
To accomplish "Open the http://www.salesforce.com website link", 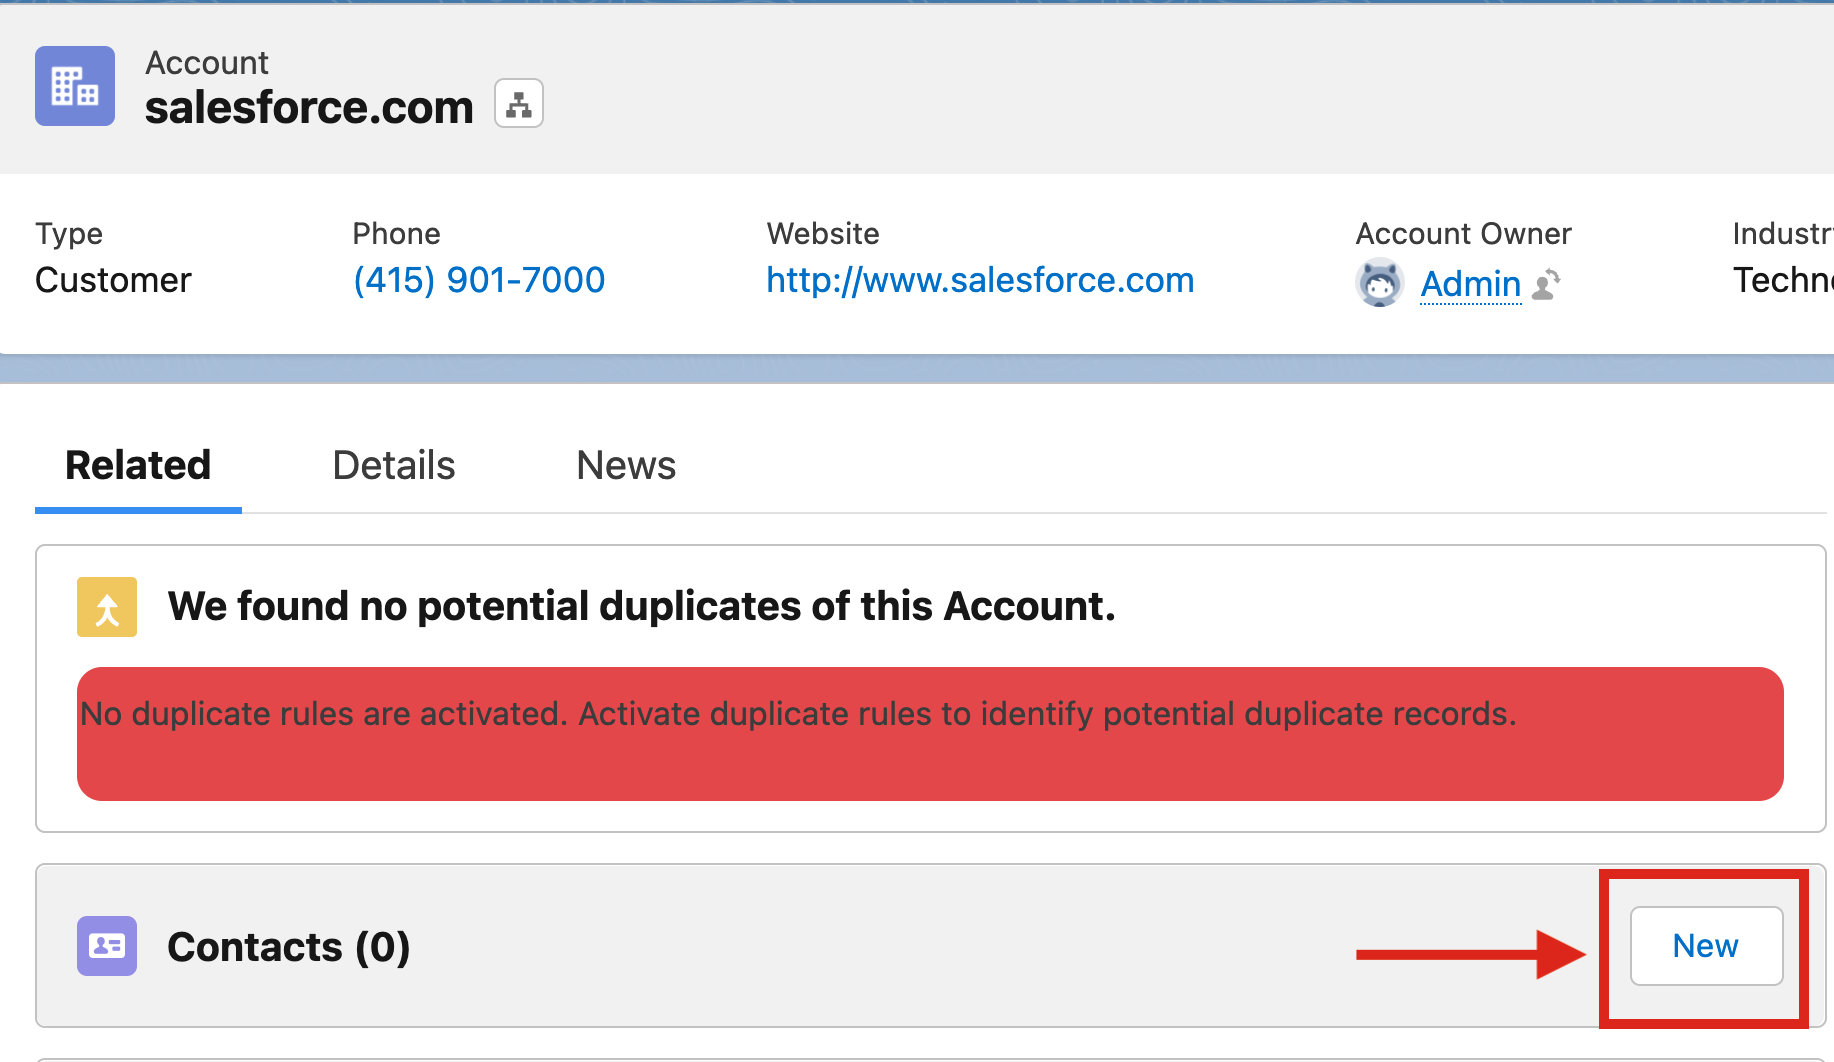I will click(x=980, y=280).
